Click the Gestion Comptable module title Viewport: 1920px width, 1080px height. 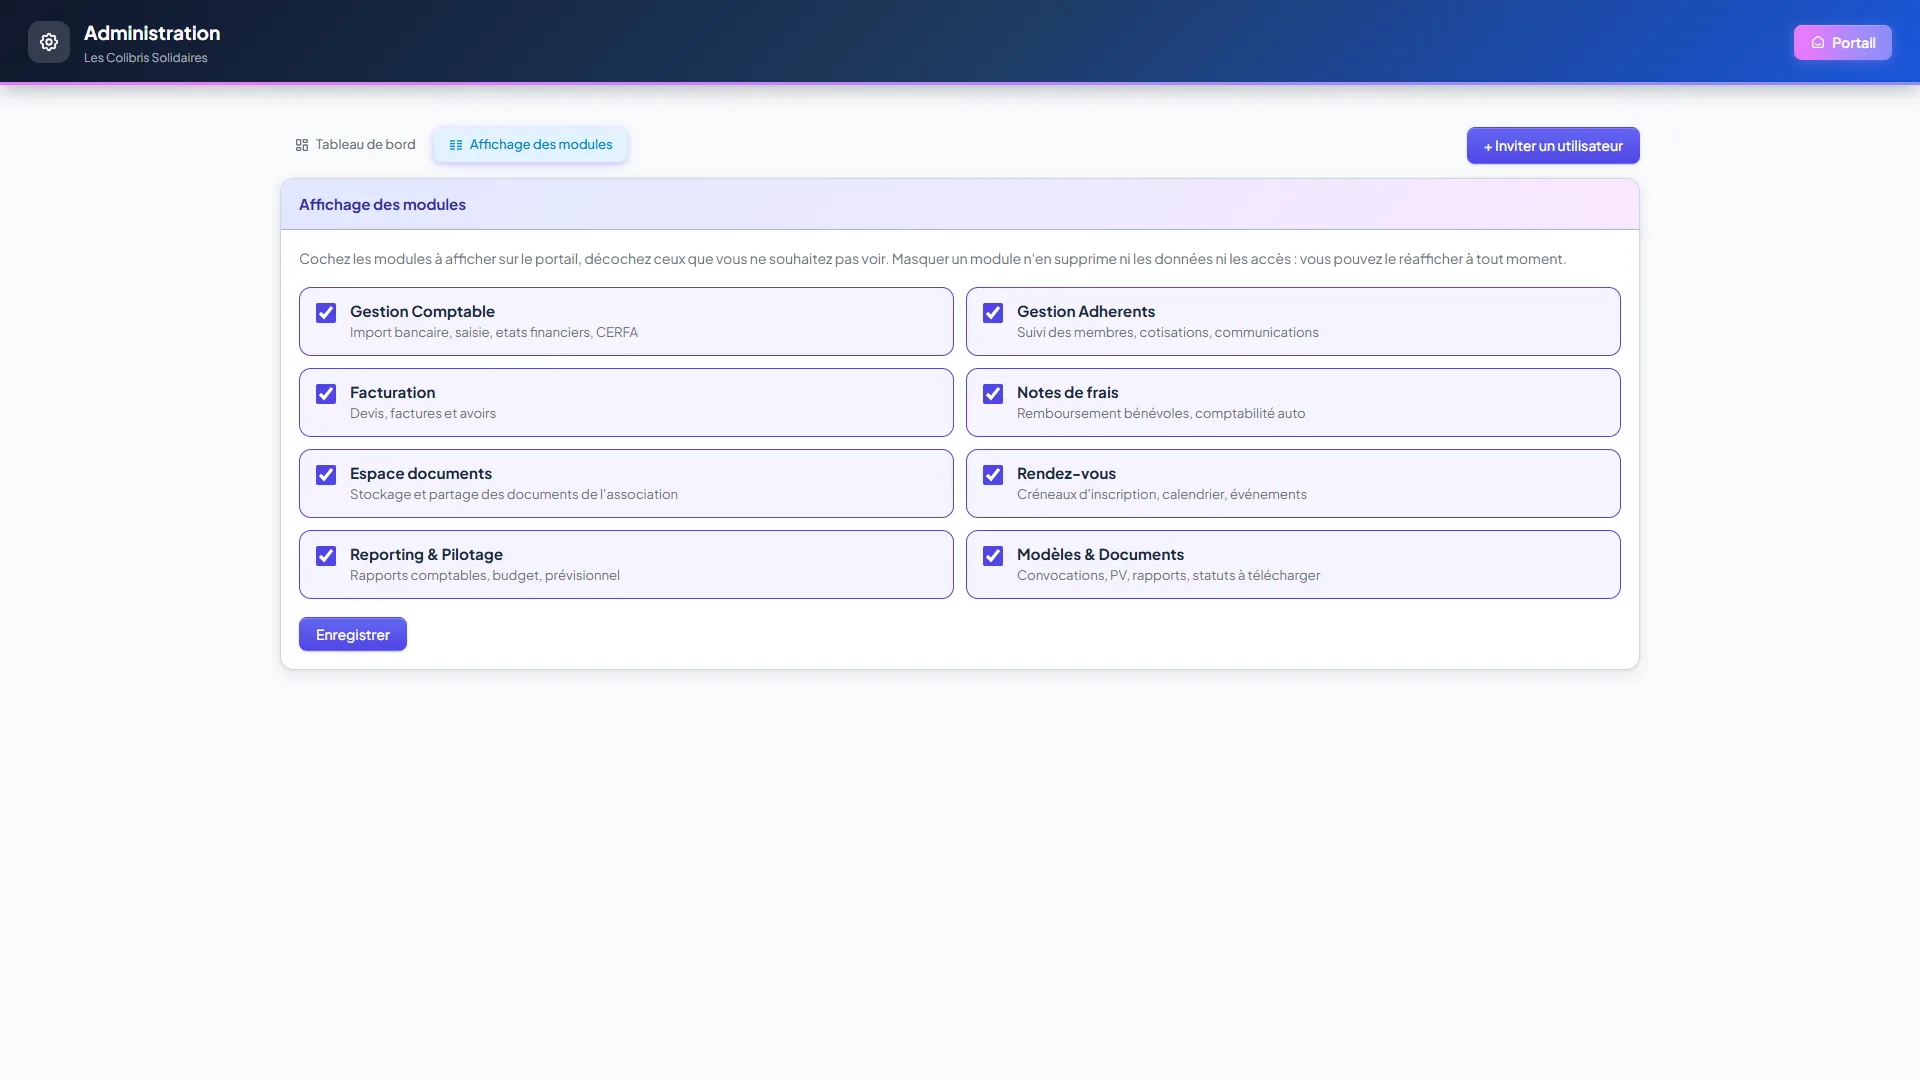tap(422, 312)
